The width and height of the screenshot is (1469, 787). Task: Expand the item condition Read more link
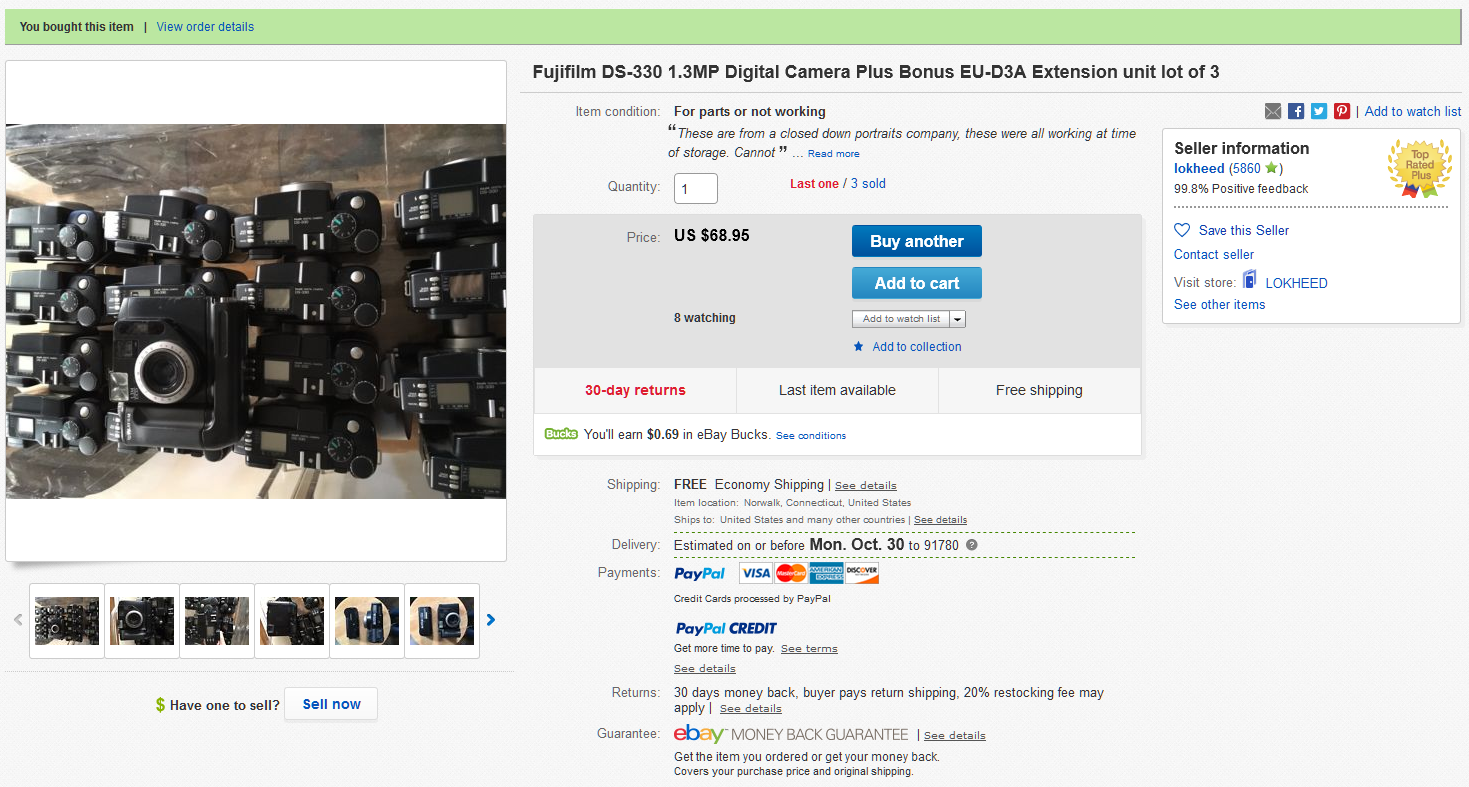833,154
